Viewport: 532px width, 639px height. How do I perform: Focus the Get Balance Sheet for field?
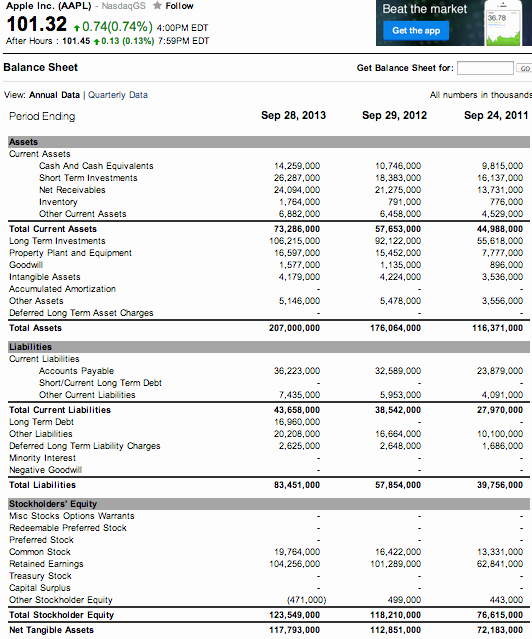(x=485, y=68)
